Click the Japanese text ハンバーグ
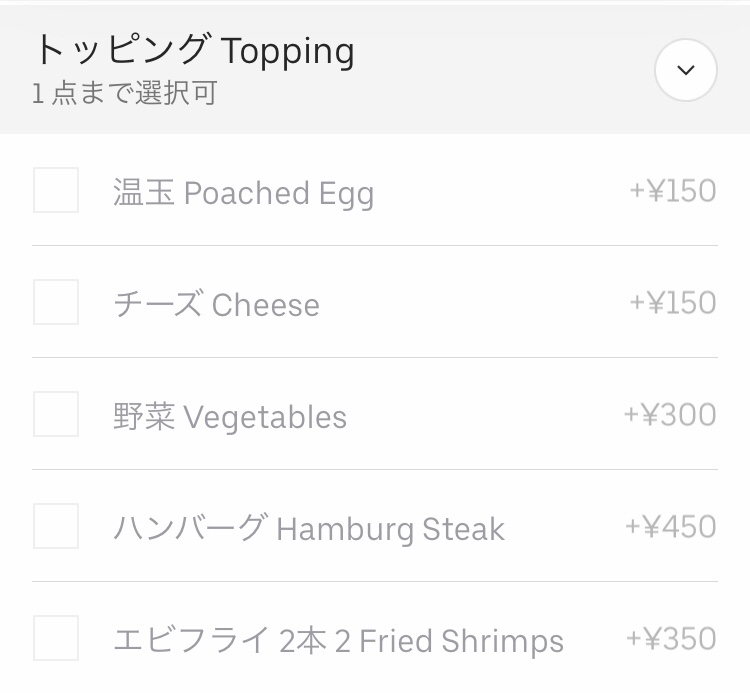Image resolution: width=750 pixels, height=693 pixels. click(190, 528)
